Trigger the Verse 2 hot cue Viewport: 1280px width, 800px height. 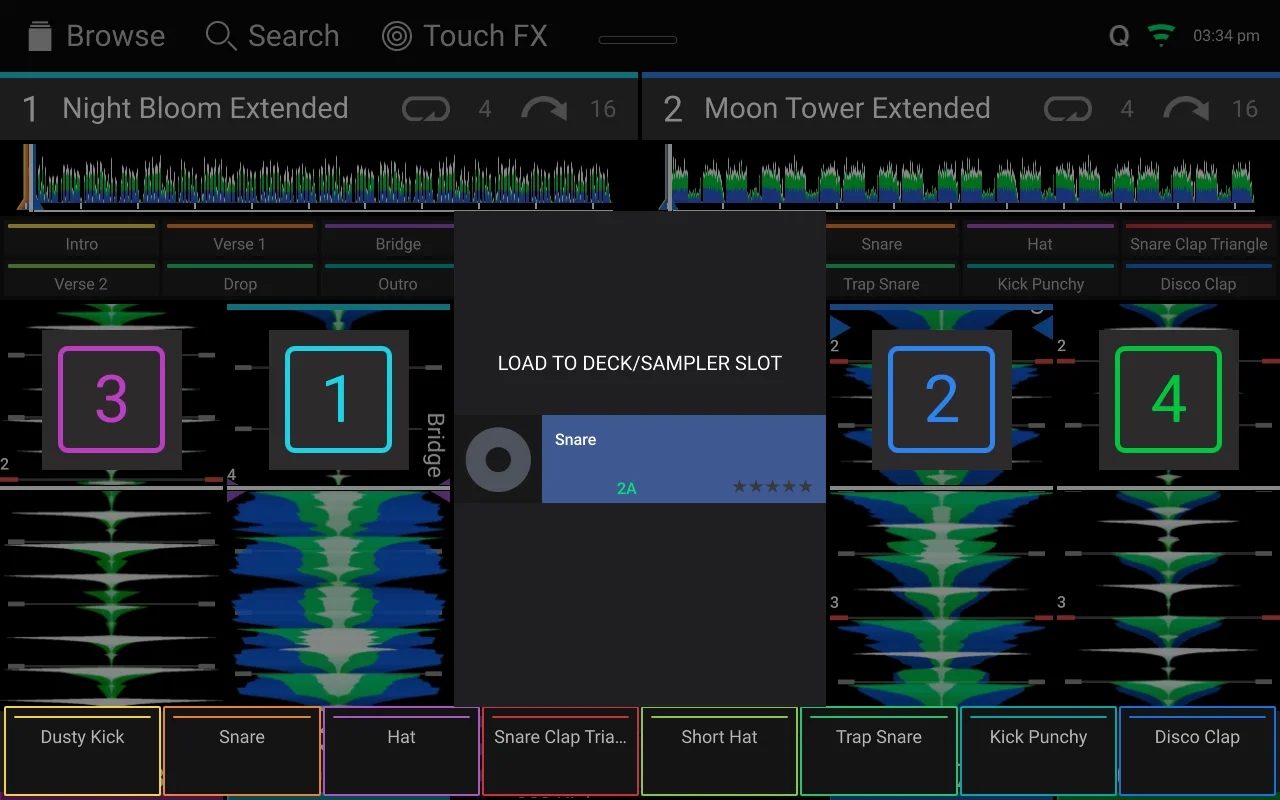coord(82,282)
